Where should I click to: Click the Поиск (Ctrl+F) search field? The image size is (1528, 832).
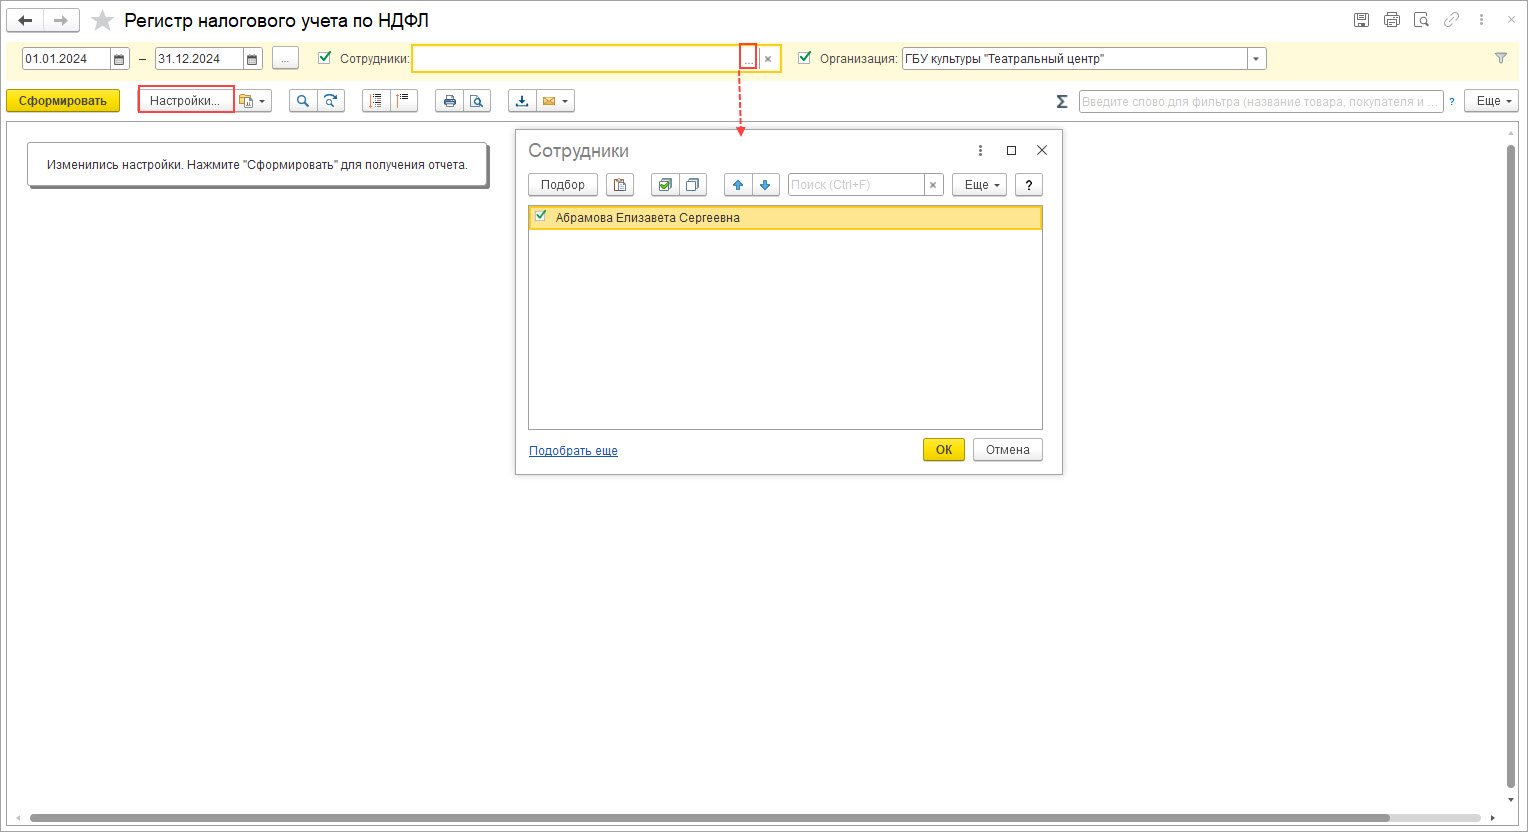point(856,185)
